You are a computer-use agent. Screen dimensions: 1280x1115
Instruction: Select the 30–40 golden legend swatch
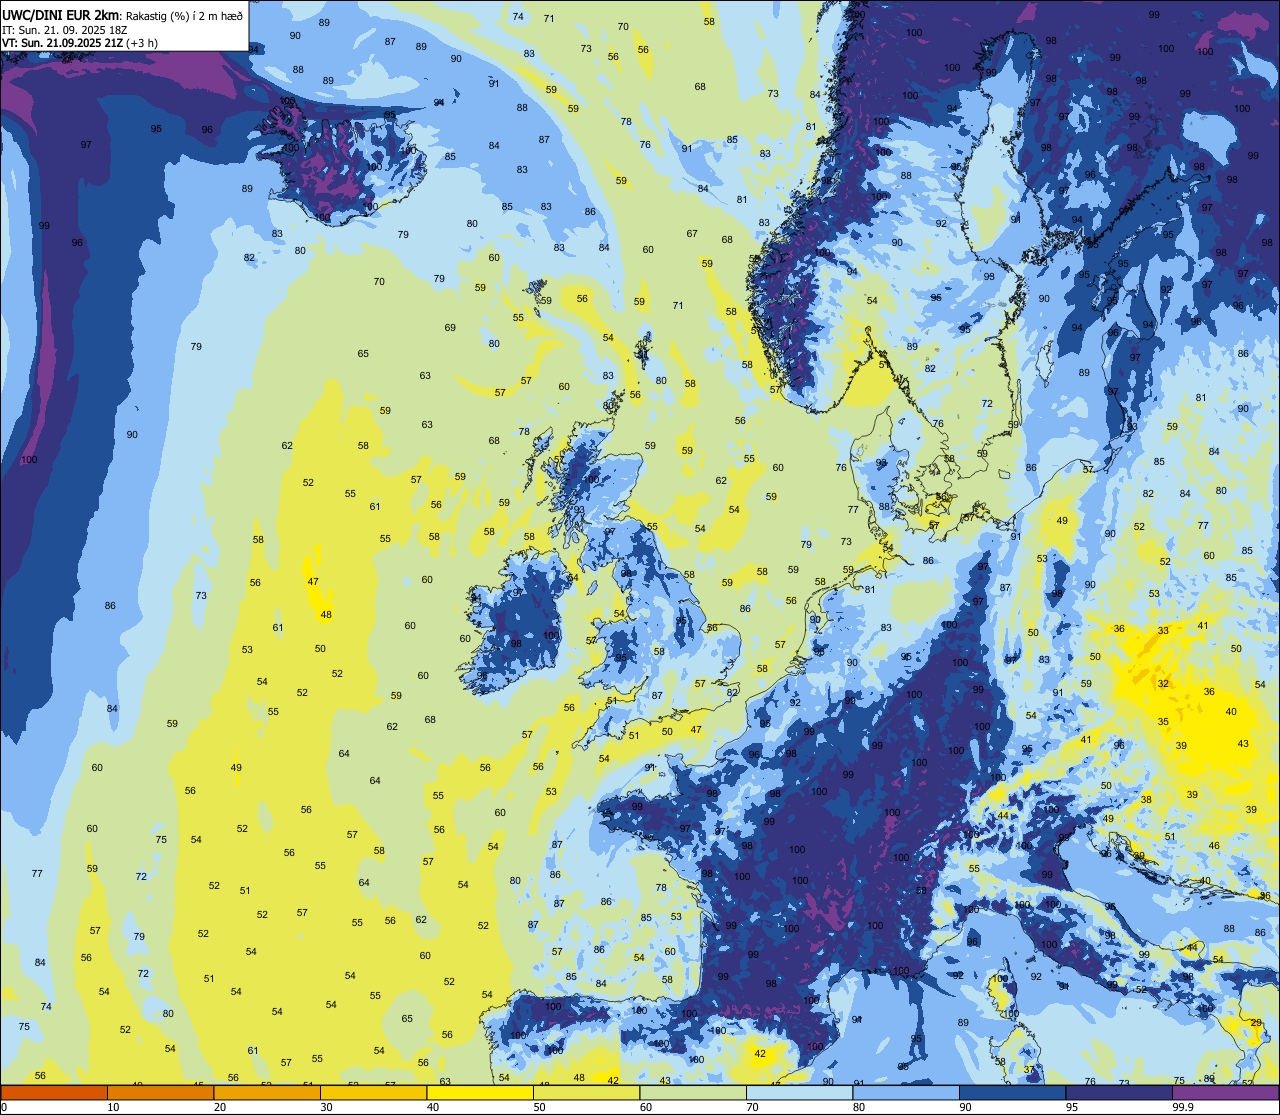[373, 1093]
